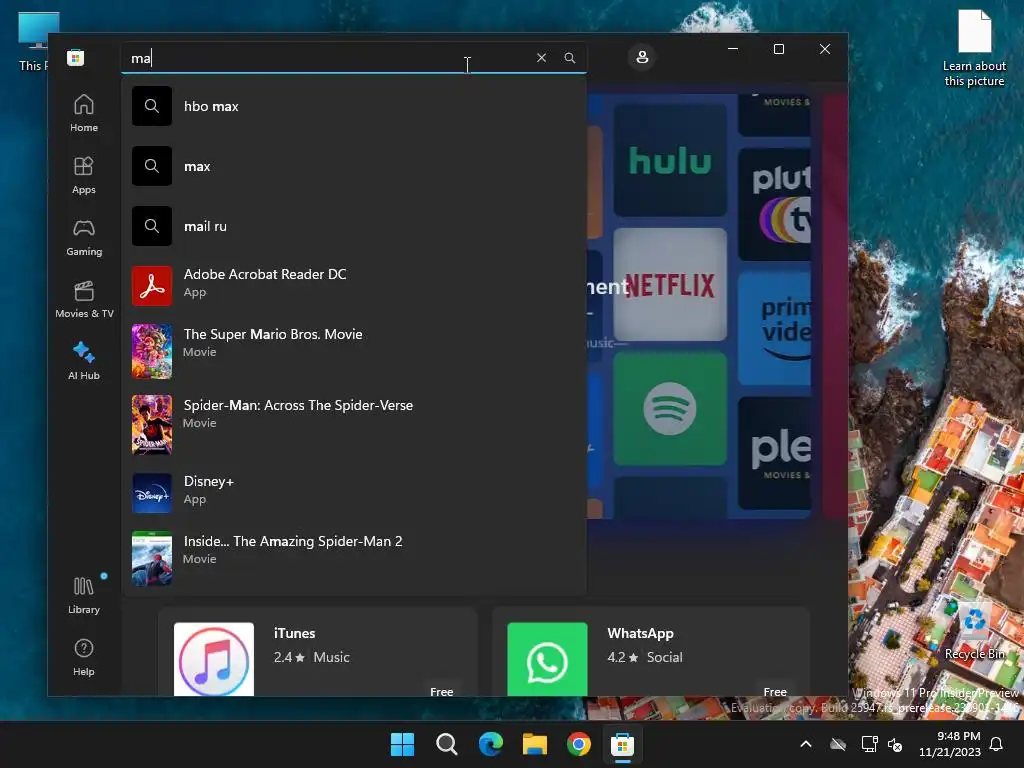1024x768 pixels.
Task: Click the Prime Video tile in banner
Action: click(x=775, y=328)
